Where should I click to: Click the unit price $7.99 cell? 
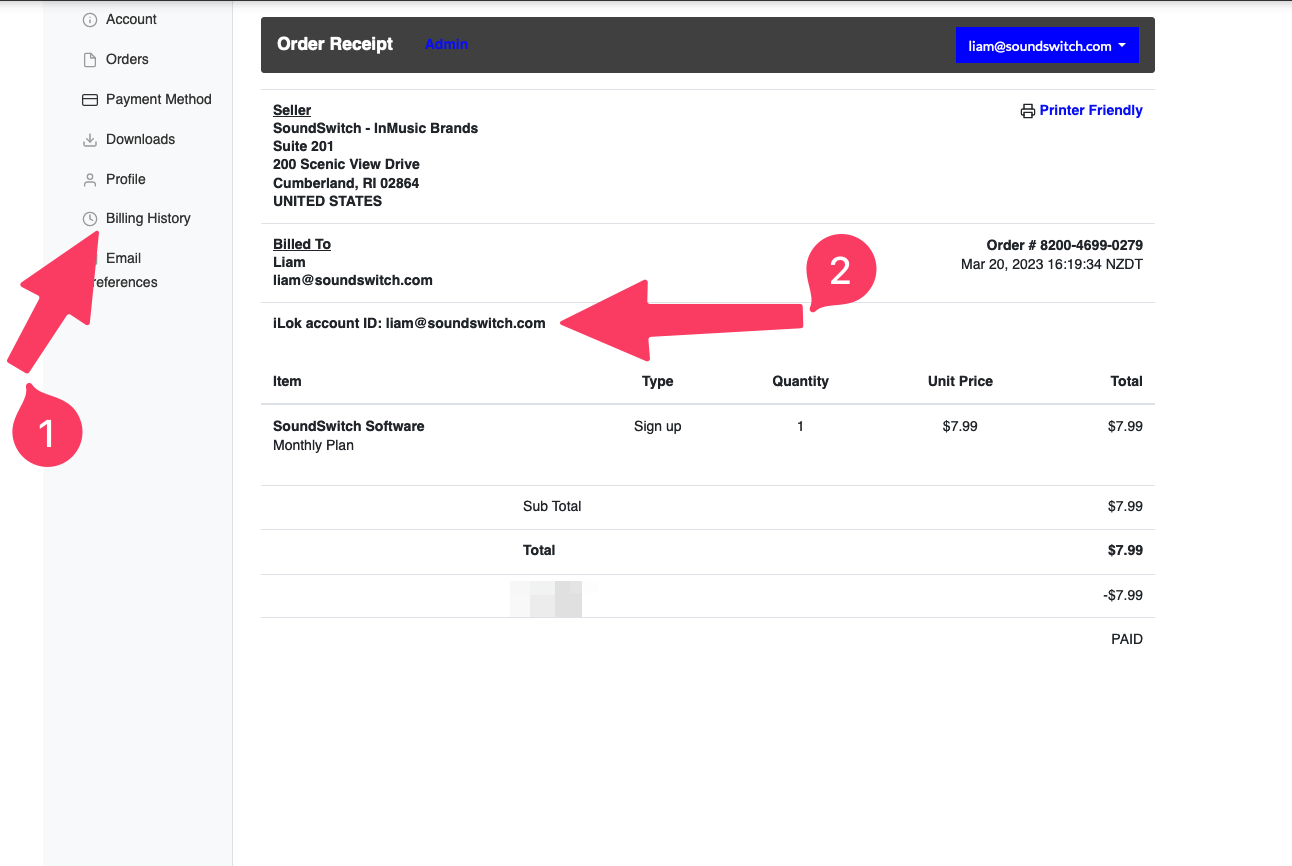click(x=960, y=426)
